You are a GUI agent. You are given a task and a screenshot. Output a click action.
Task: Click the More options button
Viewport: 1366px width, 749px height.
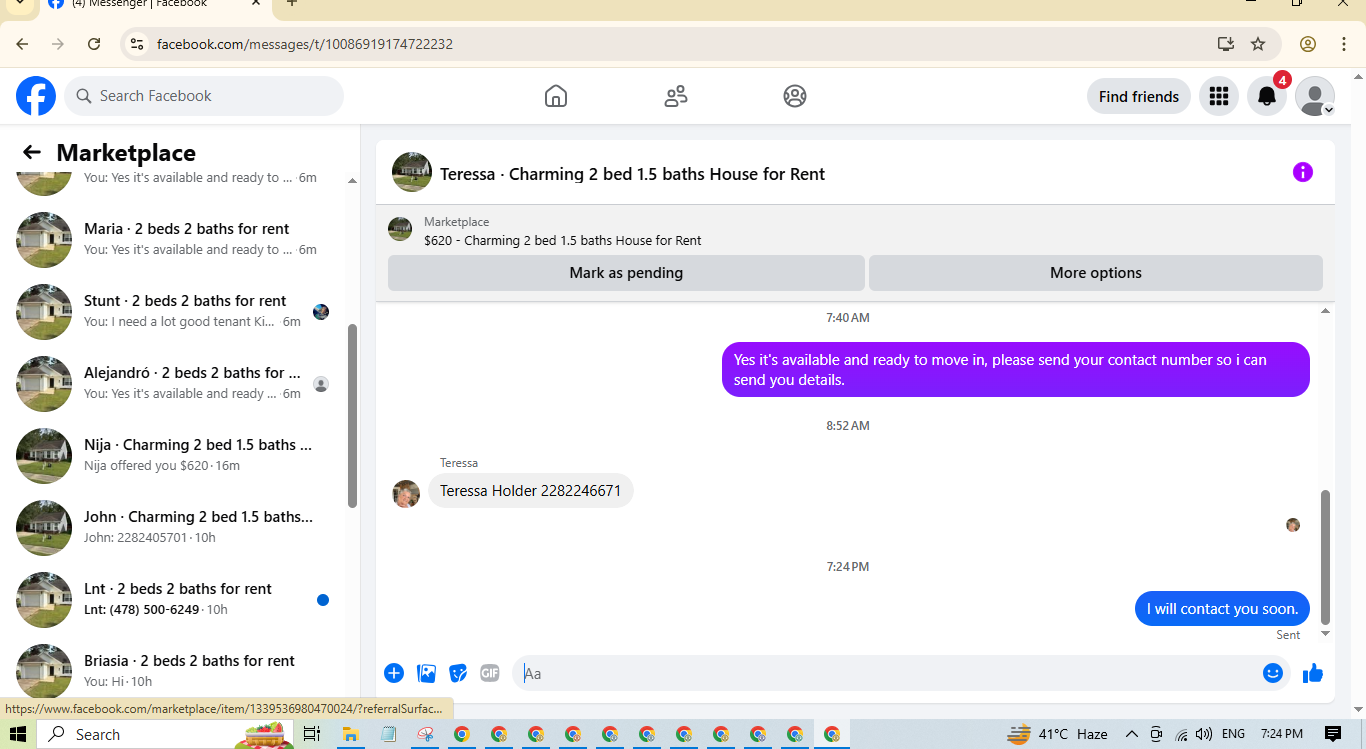(1096, 273)
